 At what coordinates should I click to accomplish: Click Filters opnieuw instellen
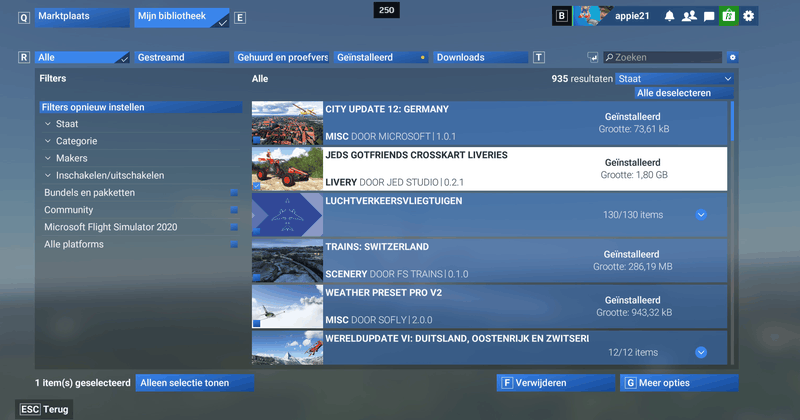(x=141, y=107)
